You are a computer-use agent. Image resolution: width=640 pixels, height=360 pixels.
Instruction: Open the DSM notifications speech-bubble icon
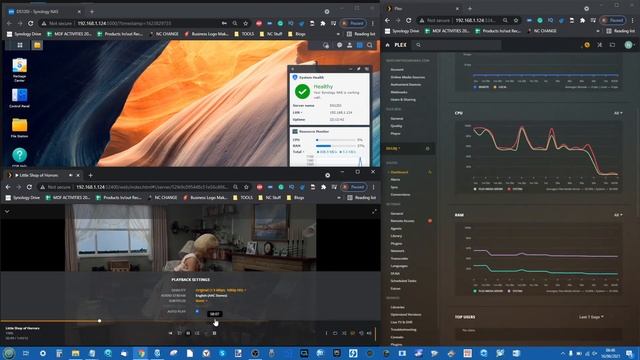(x=339, y=45)
